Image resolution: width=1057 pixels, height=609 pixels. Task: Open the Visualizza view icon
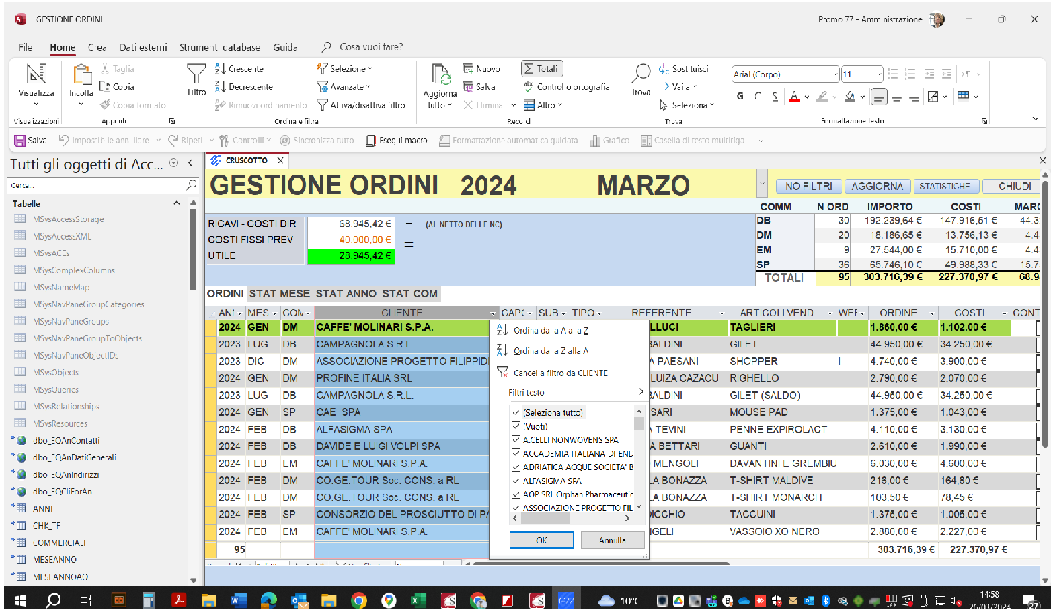pyautogui.click(x=36, y=74)
